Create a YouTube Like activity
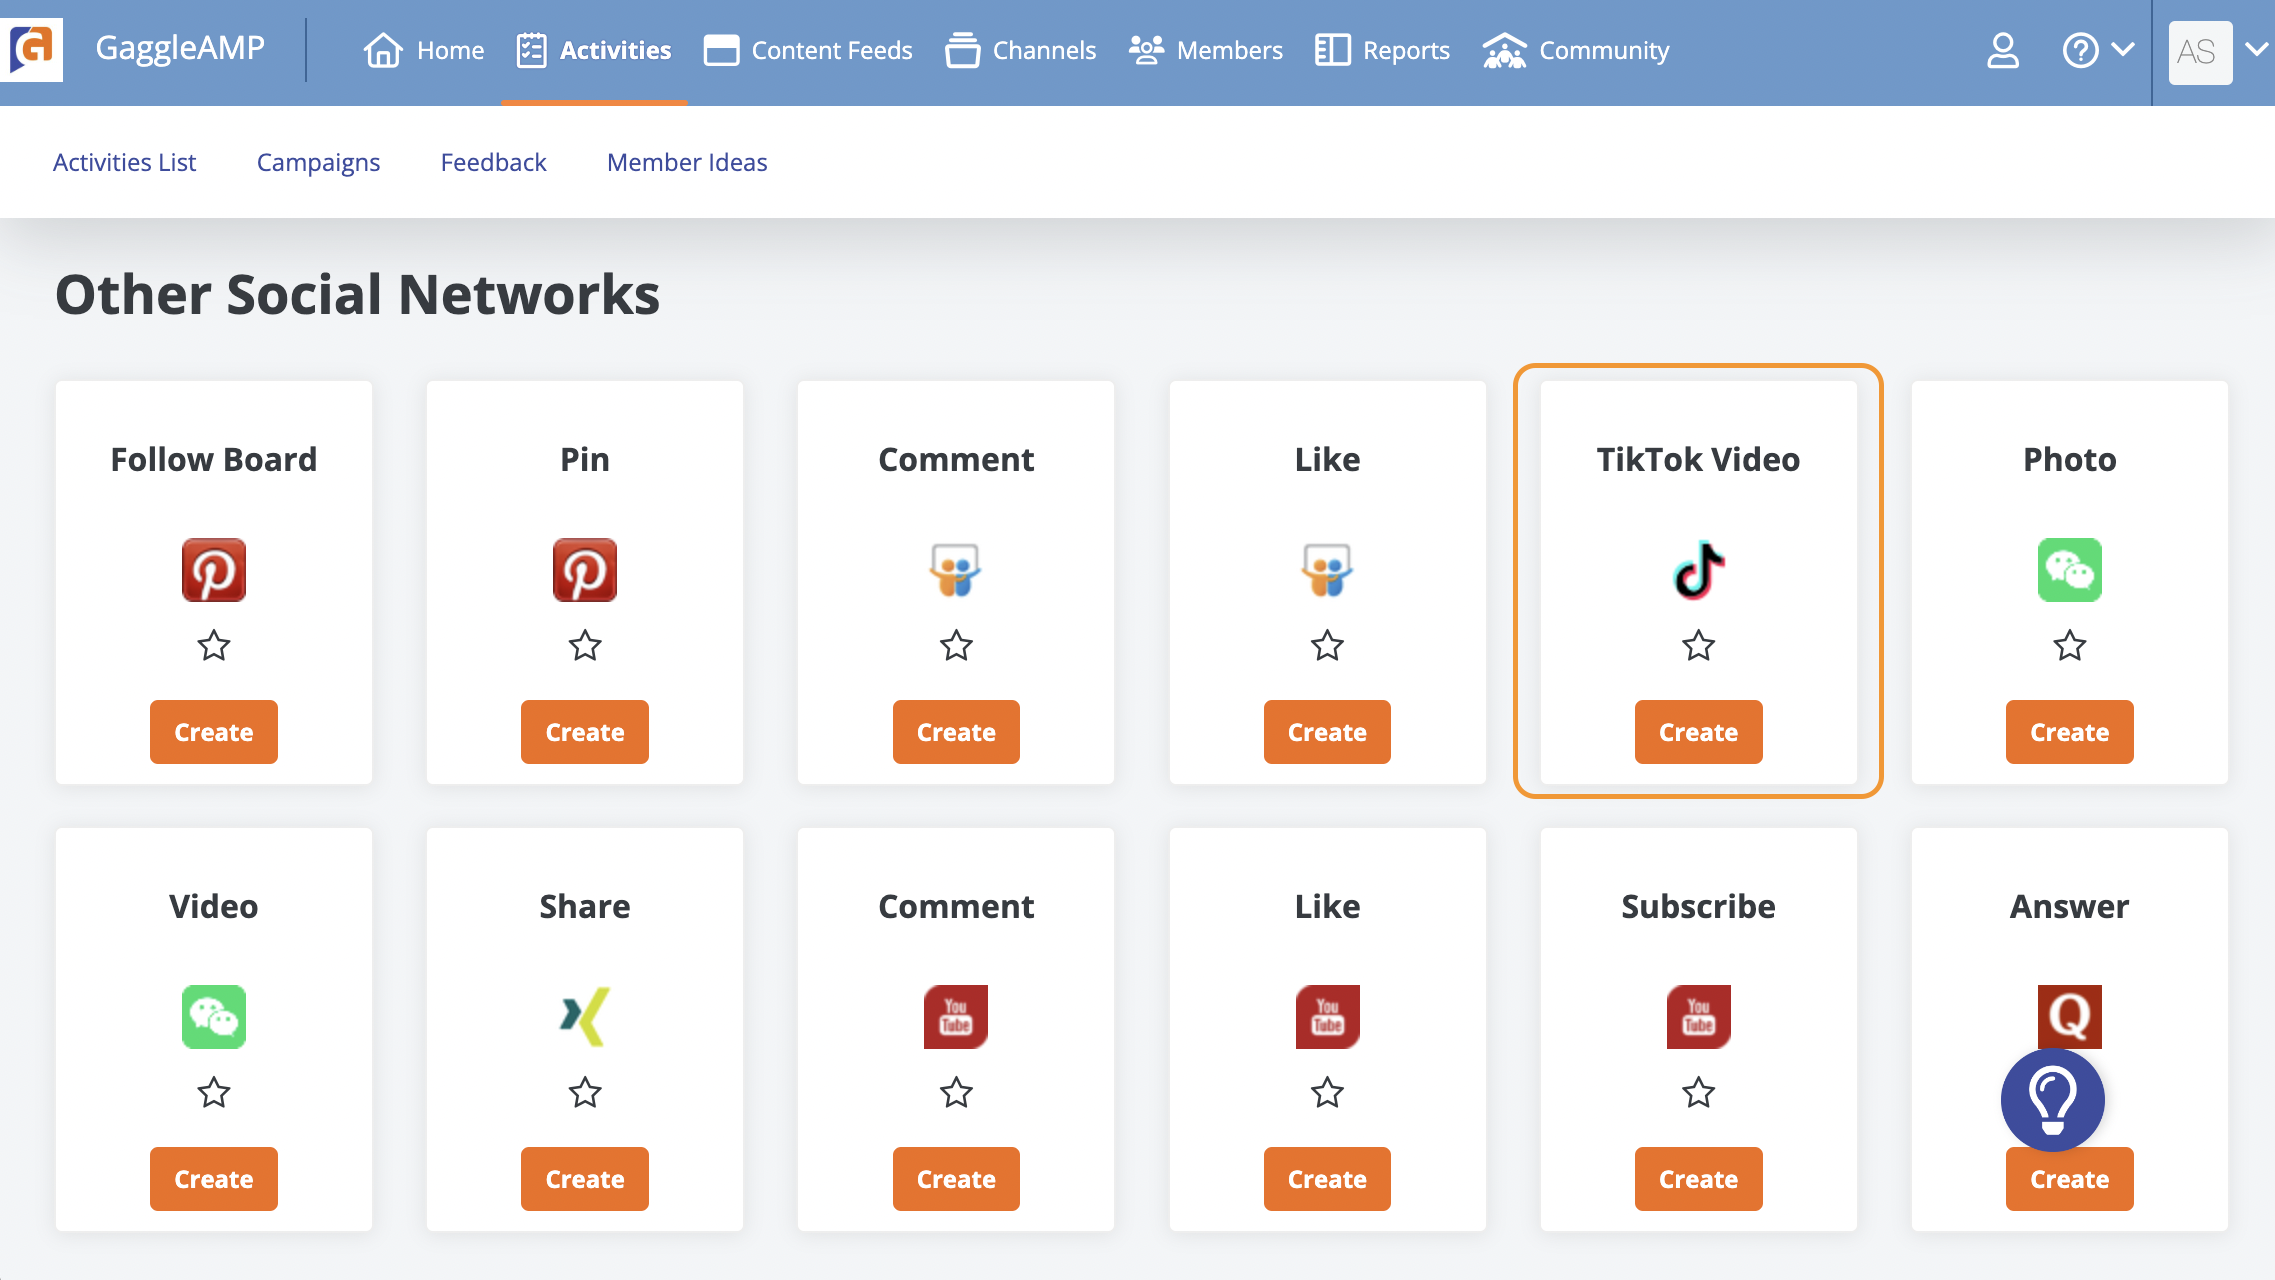Image resolution: width=2275 pixels, height=1280 pixels. 1327,1179
